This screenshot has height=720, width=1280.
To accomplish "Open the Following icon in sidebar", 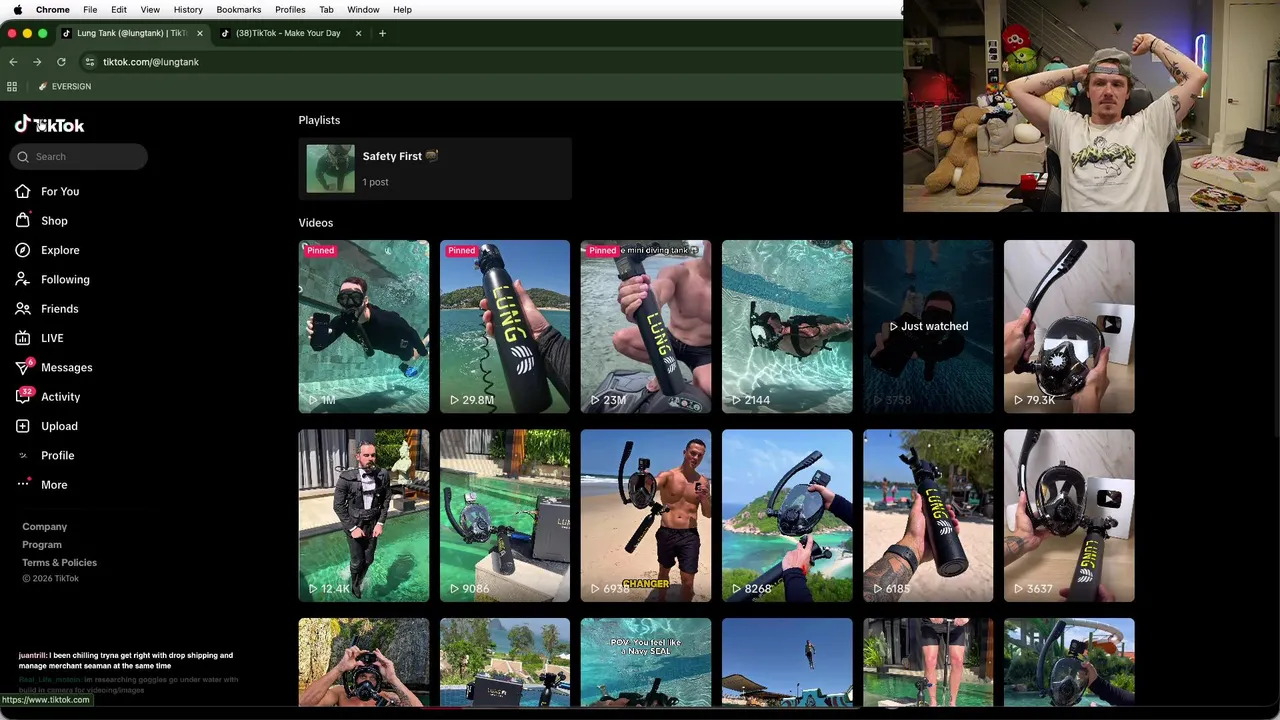I will click(22, 279).
